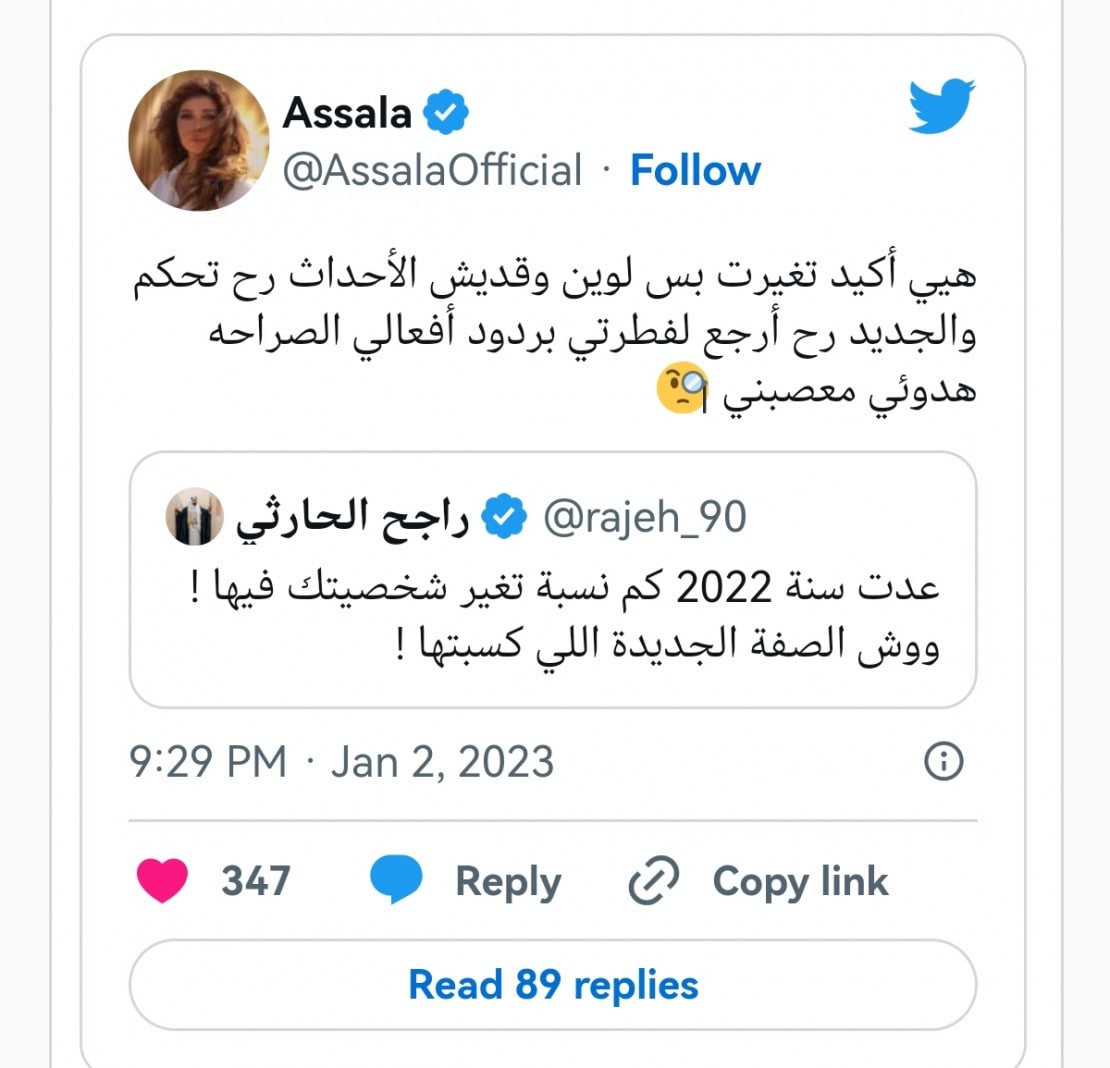Screen dimensions: 1110x1068
Task: Open the tweet info circle icon
Action: [x=944, y=762]
